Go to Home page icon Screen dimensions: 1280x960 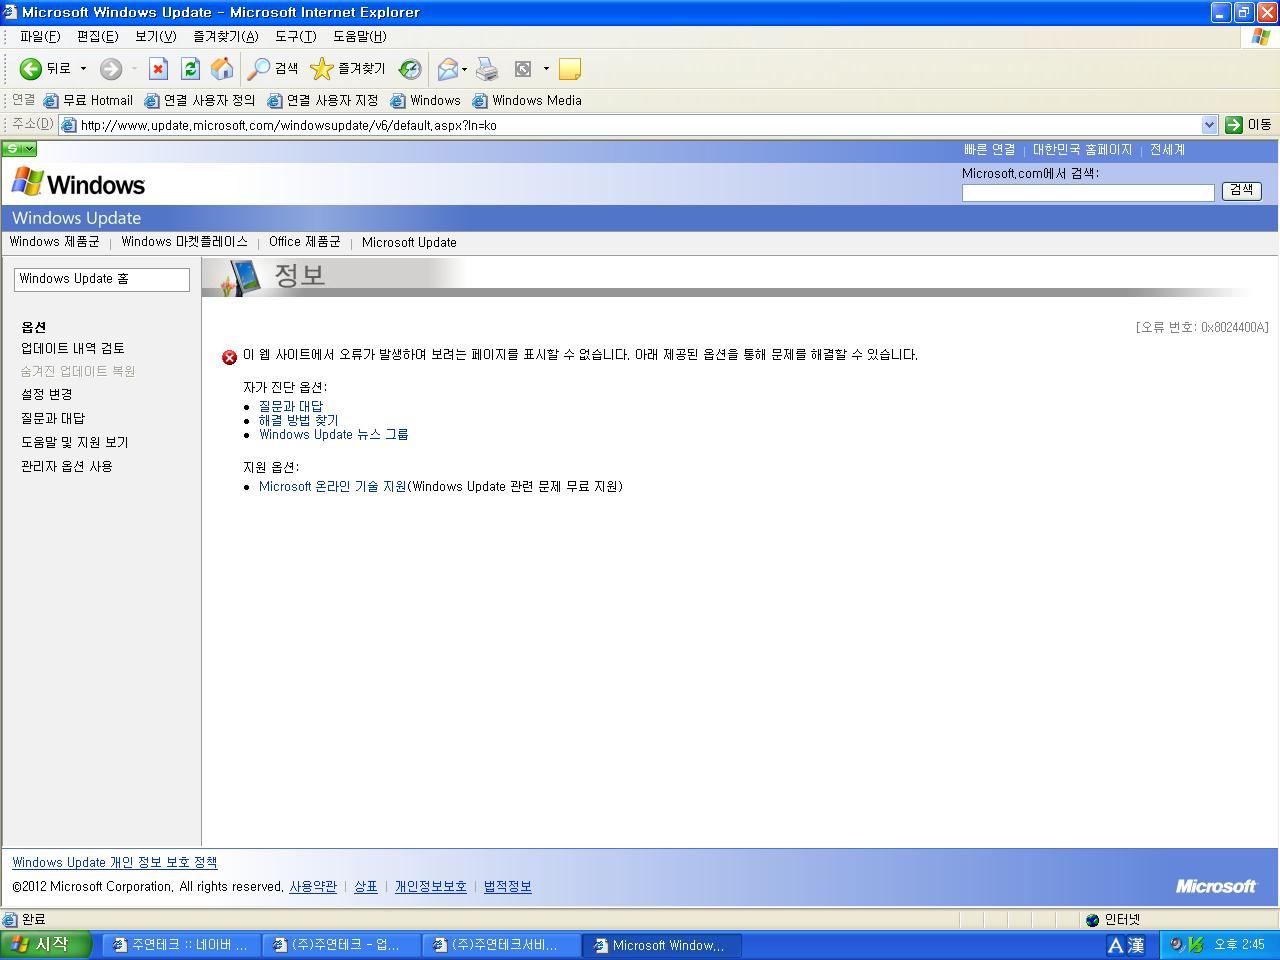tap(222, 69)
